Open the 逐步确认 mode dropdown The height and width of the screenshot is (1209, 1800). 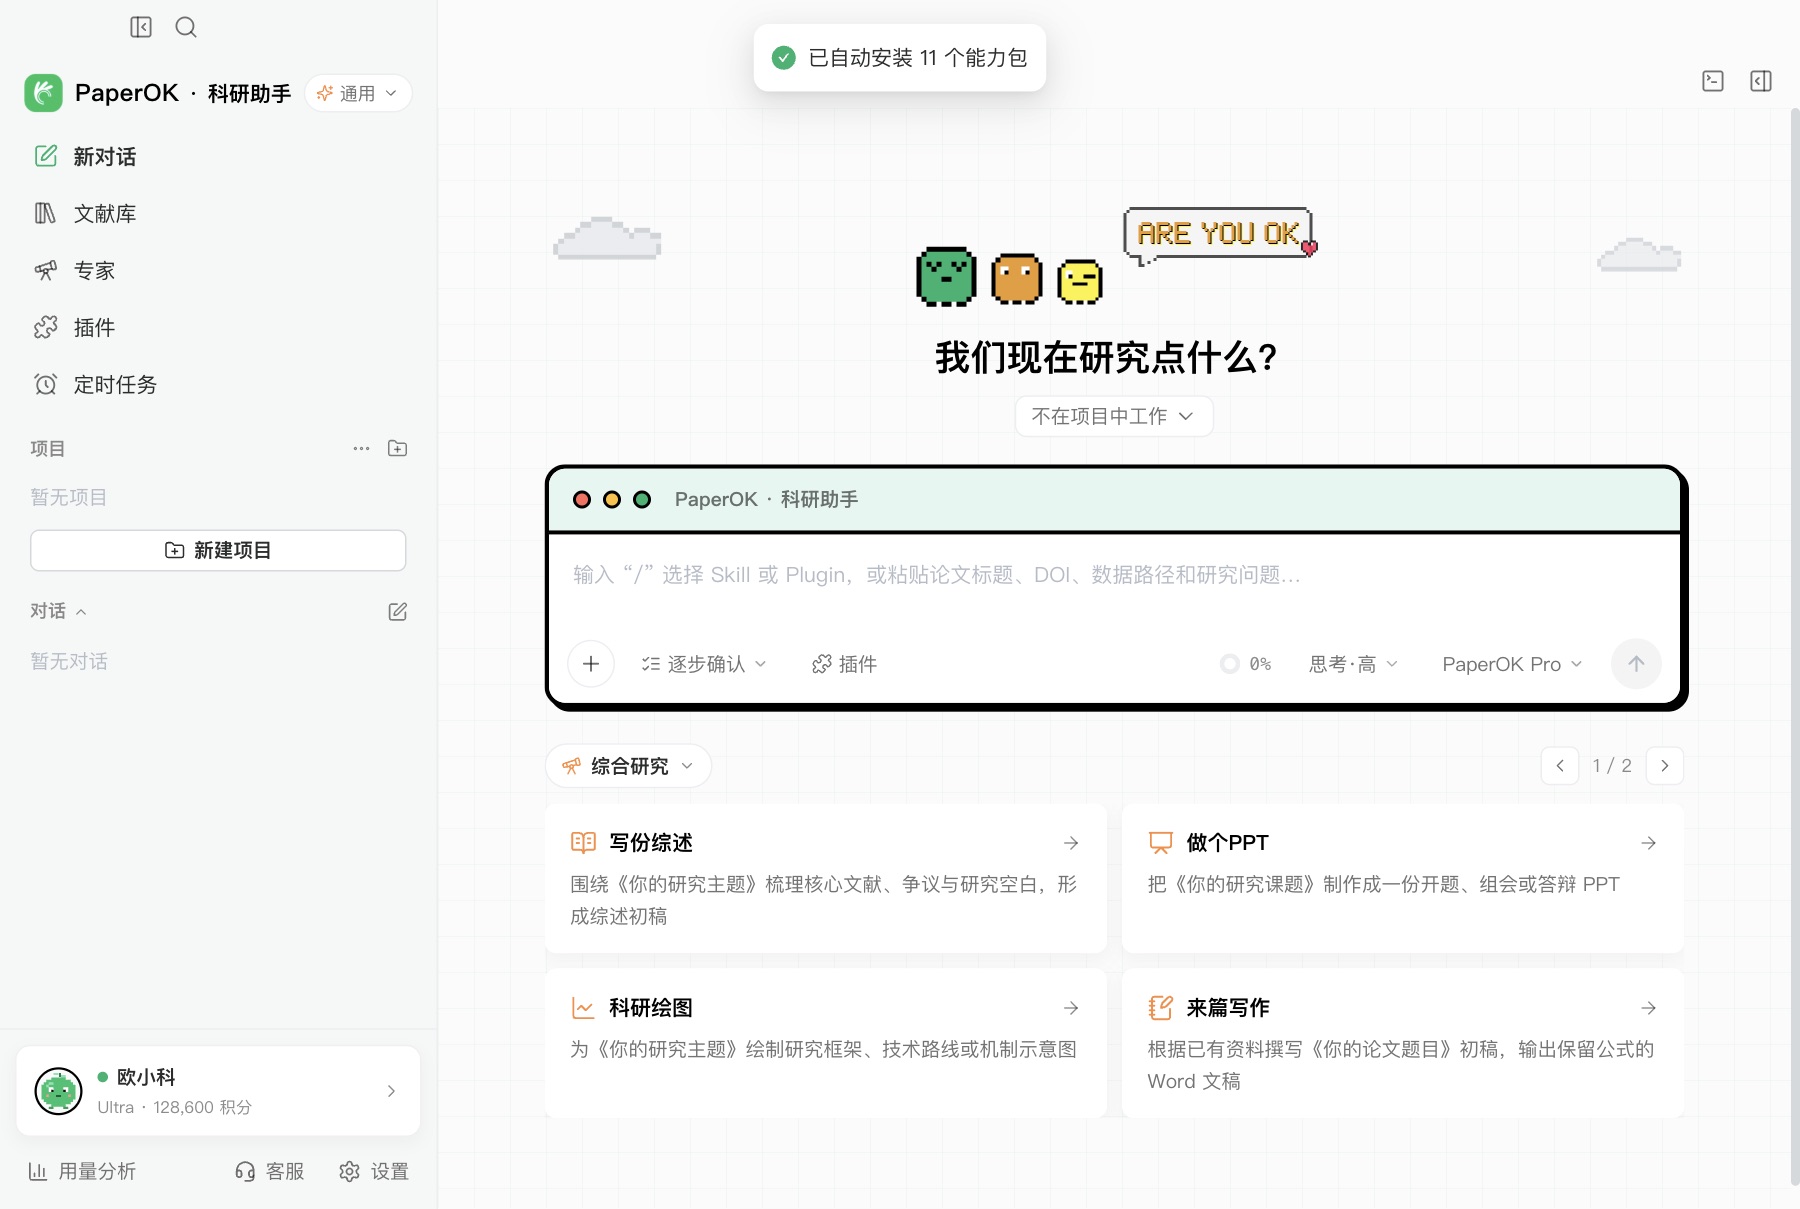point(704,664)
